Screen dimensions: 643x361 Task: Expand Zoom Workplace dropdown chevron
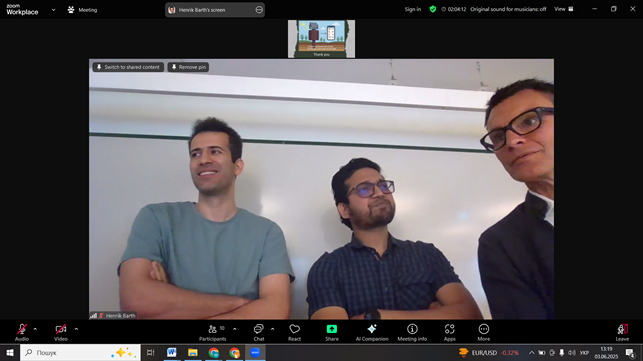pos(53,10)
